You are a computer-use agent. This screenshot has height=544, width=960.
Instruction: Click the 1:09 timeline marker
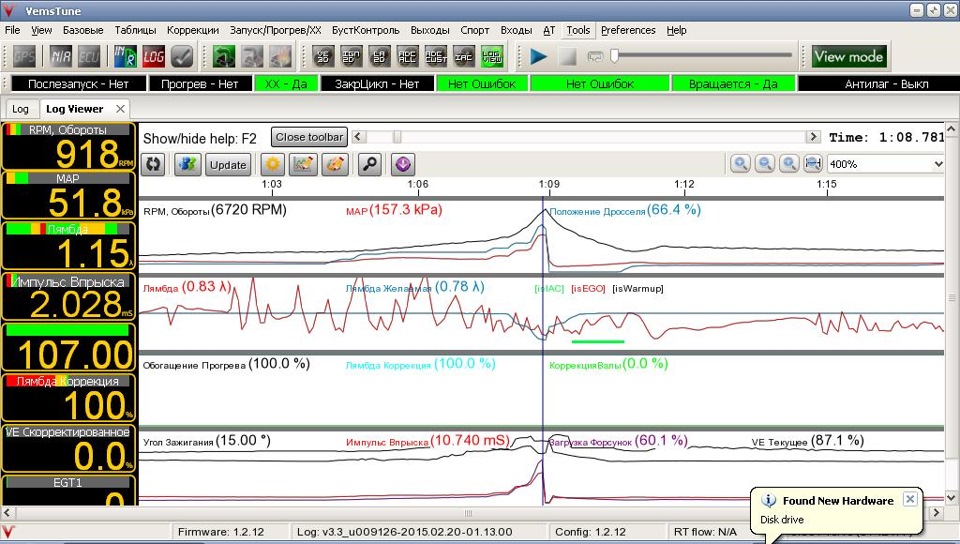pyautogui.click(x=549, y=184)
